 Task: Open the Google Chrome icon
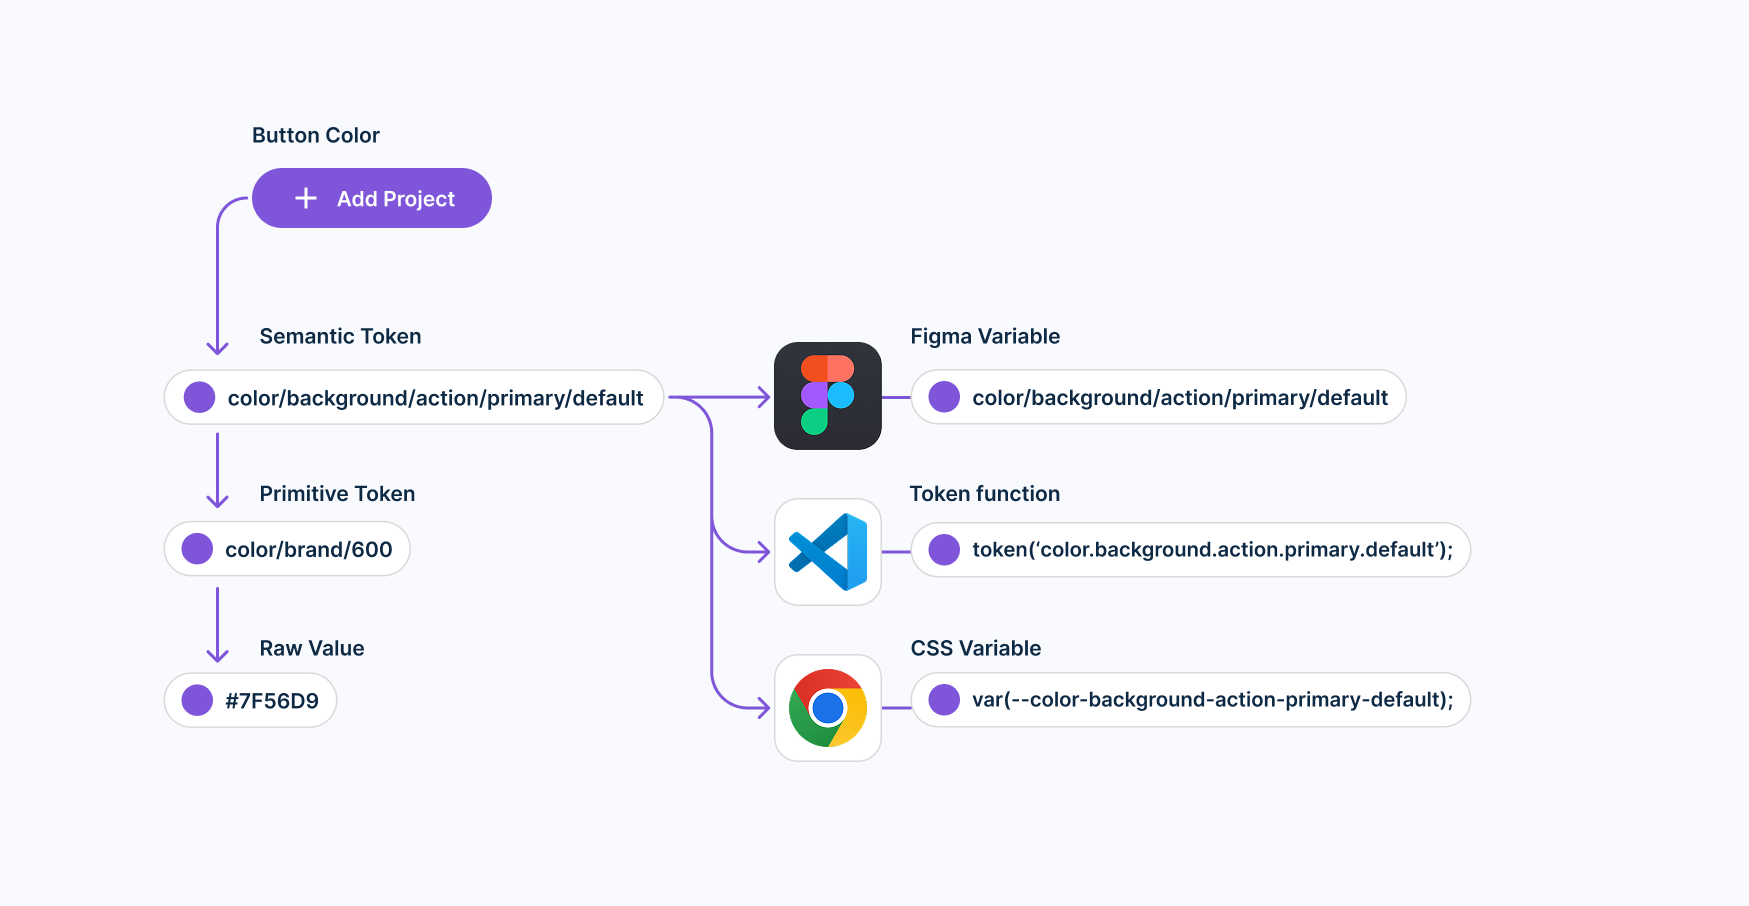[828, 708]
